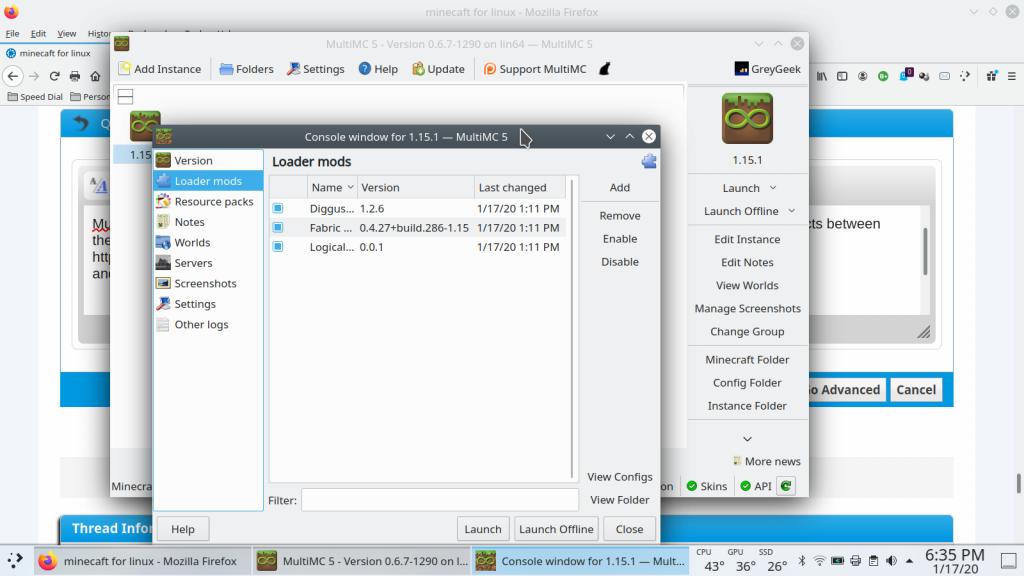Toggle the checkbox for Diggus mod
Image resolution: width=1024 pixels, height=576 pixels.
tap(278, 209)
